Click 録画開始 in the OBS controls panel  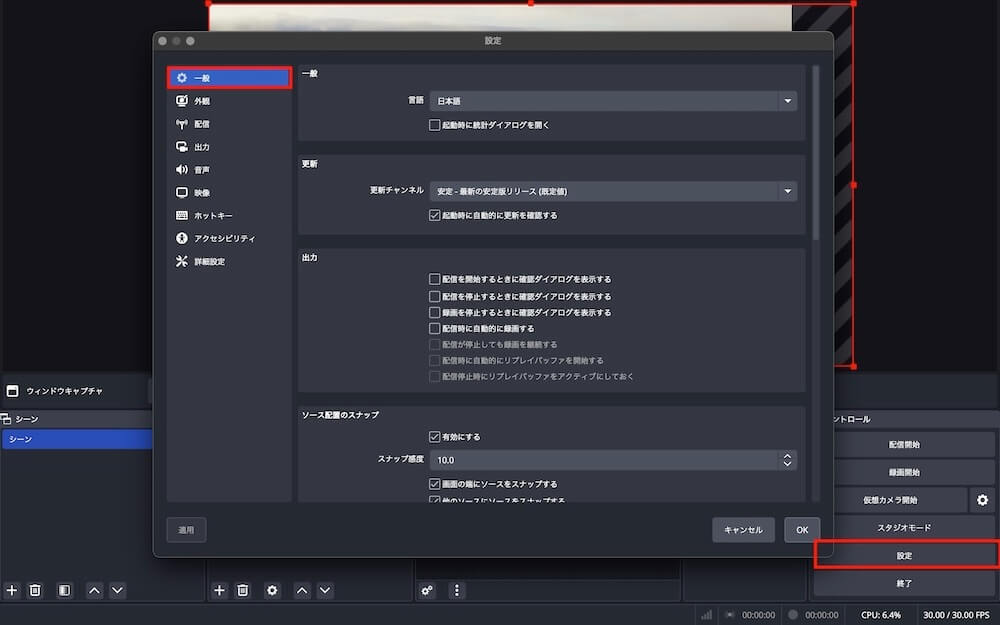[x=904, y=473]
